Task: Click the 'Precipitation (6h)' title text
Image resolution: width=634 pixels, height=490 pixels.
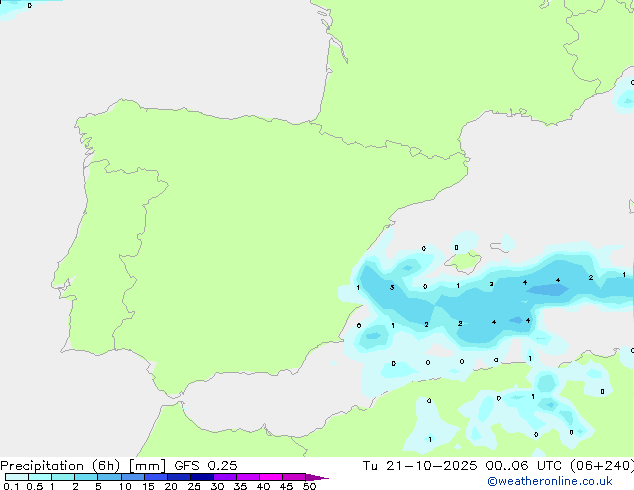Action: (60, 466)
